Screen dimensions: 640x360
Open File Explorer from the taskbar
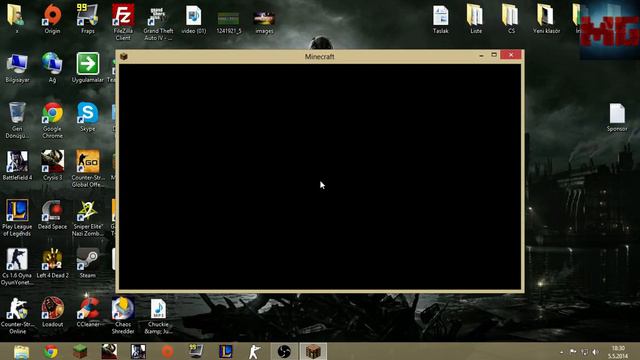point(21,352)
